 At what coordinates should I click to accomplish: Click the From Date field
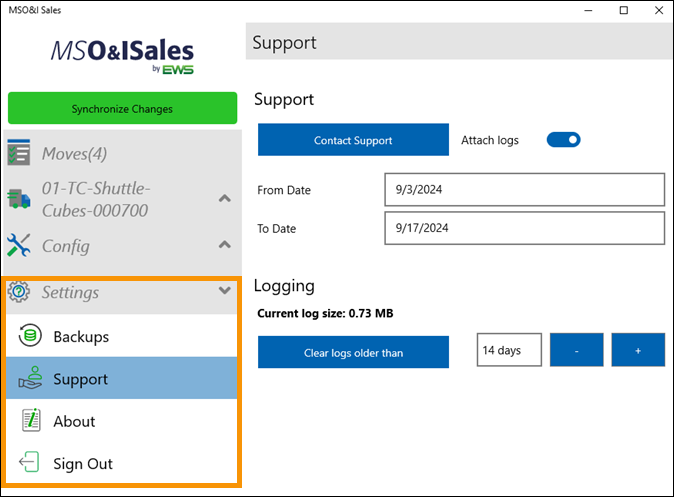click(x=524, y=190)
